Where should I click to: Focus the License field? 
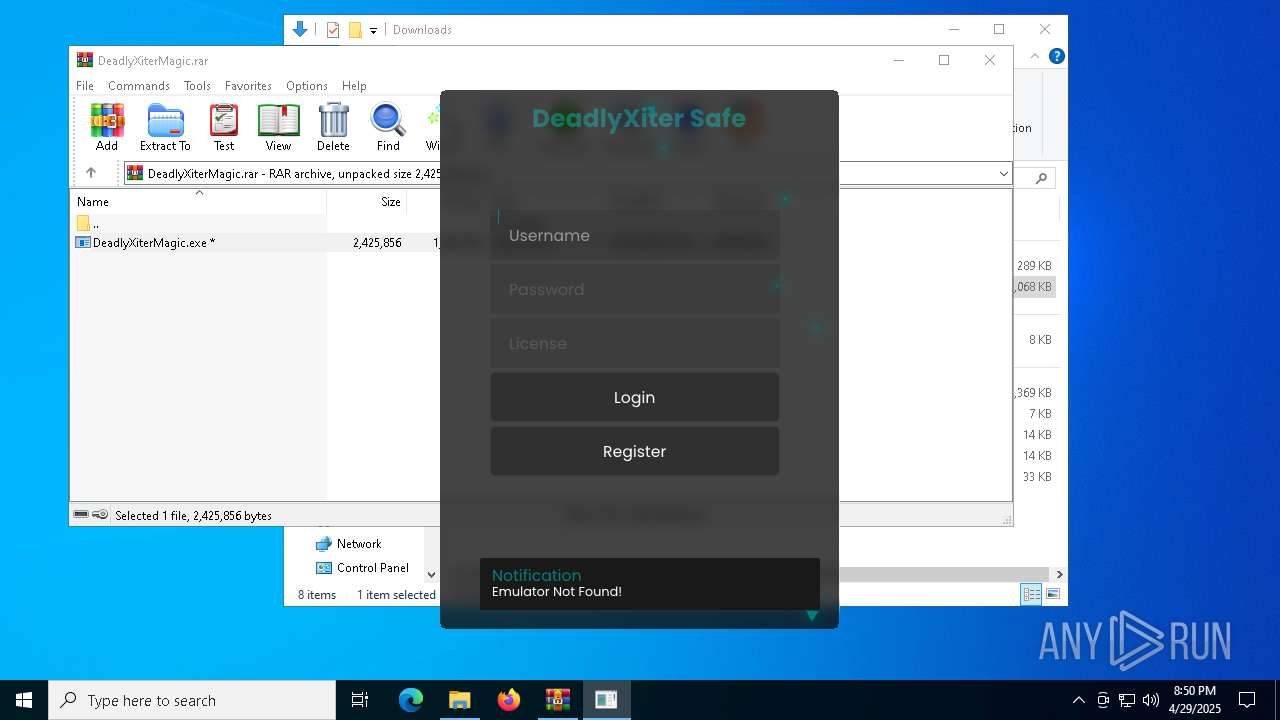point(635,344)
